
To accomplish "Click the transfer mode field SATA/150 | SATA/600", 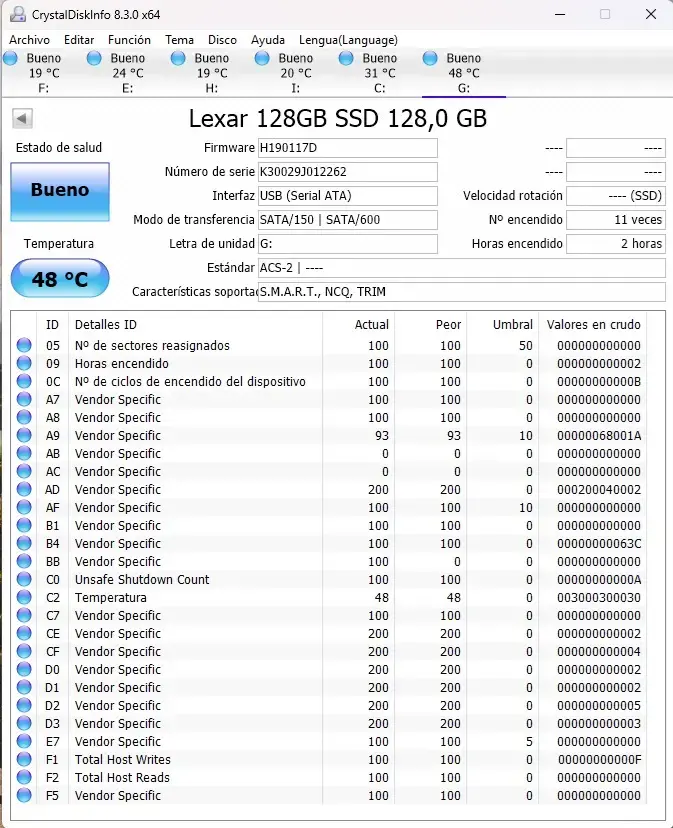I will click(348, 220).
